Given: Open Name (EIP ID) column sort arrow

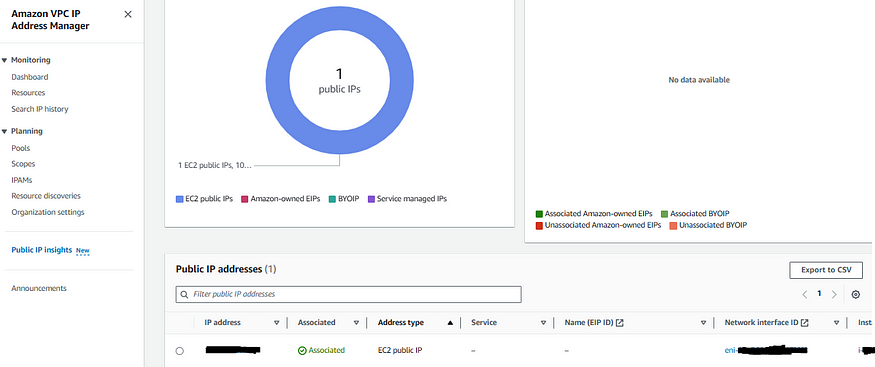Looking at the screenshot, I should pos(704,323).
